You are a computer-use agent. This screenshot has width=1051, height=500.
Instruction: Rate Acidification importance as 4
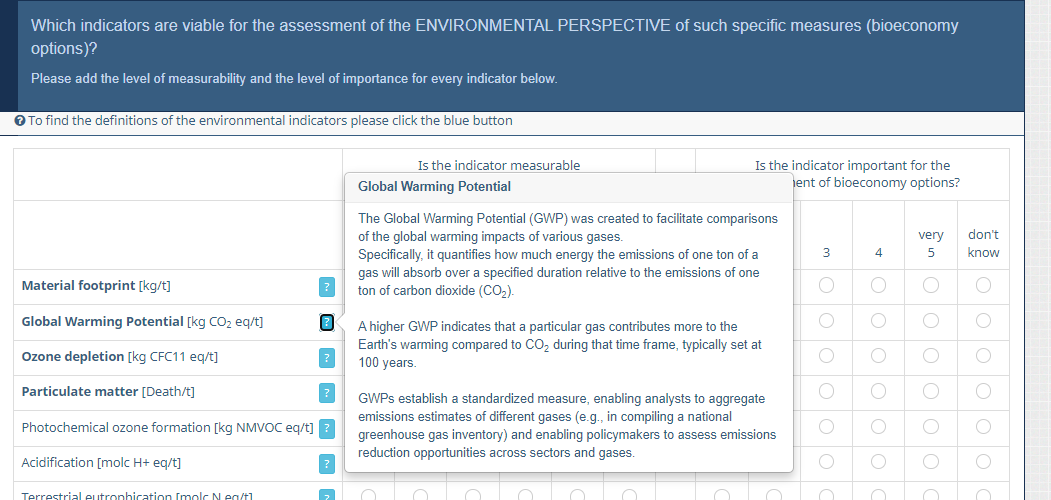878,463
